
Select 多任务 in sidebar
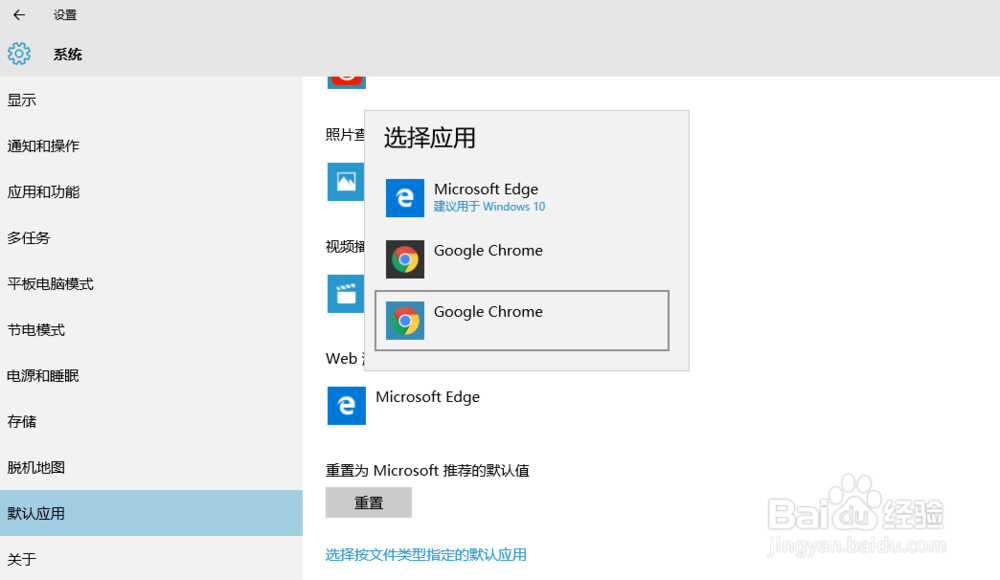pos(151,238)
